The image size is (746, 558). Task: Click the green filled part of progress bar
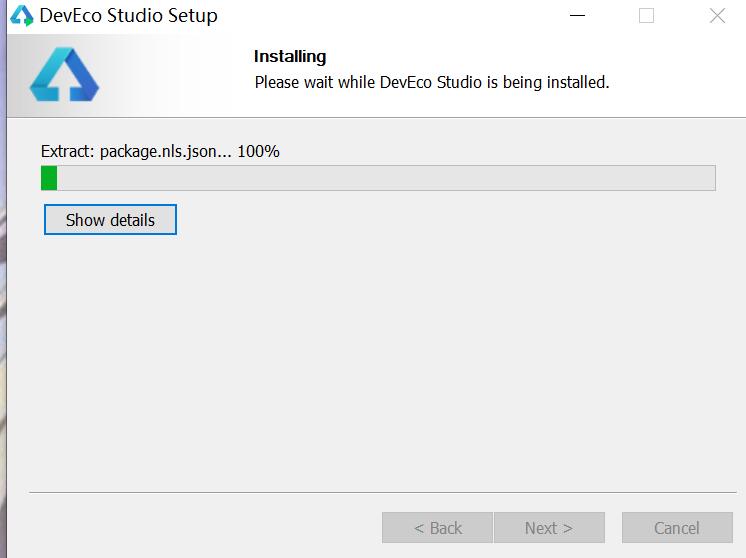(x=49, y=178)
